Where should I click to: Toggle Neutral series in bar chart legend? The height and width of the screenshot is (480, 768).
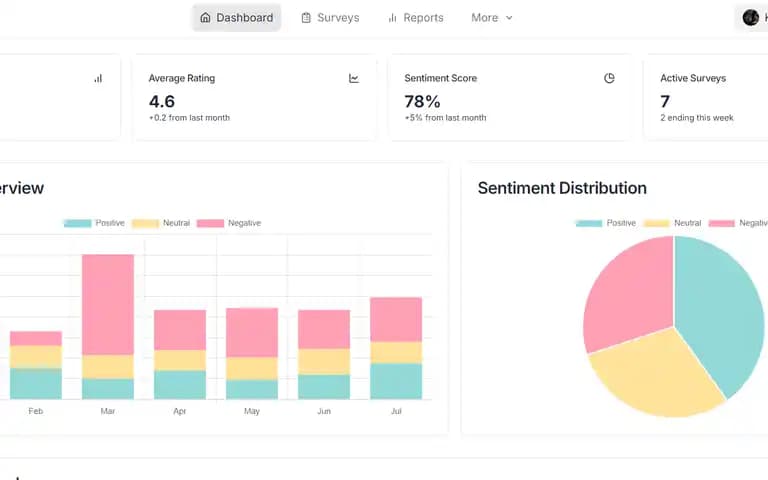[x=161, y=223]
